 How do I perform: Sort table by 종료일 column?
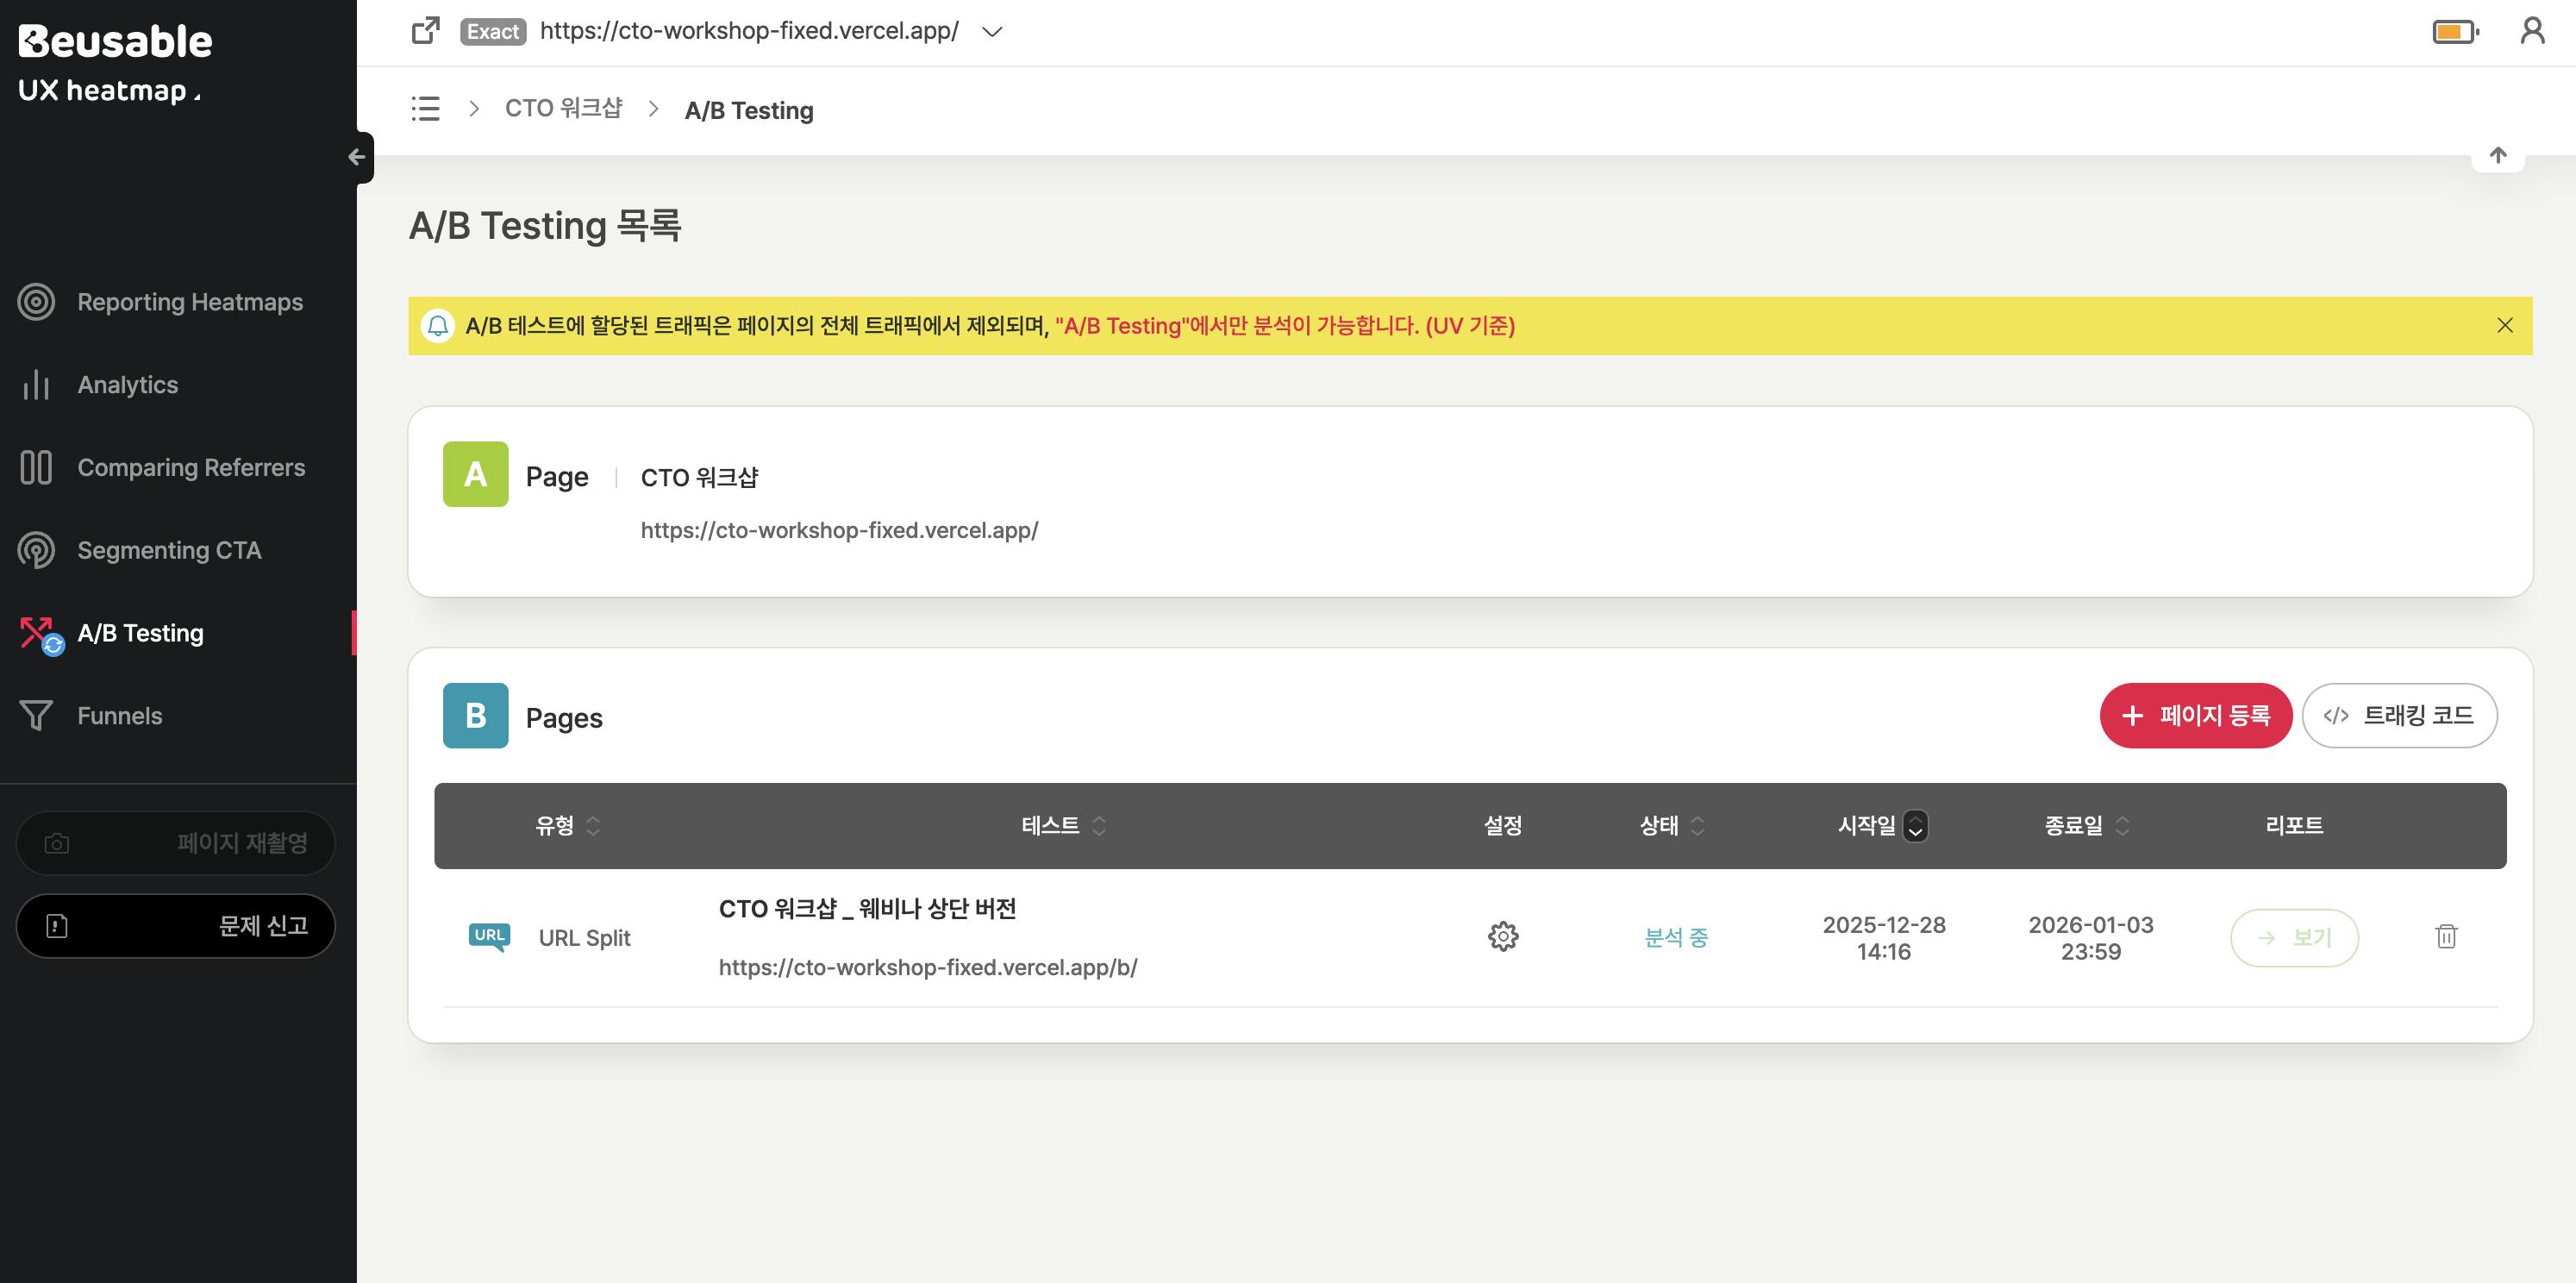coord(2122,826)
